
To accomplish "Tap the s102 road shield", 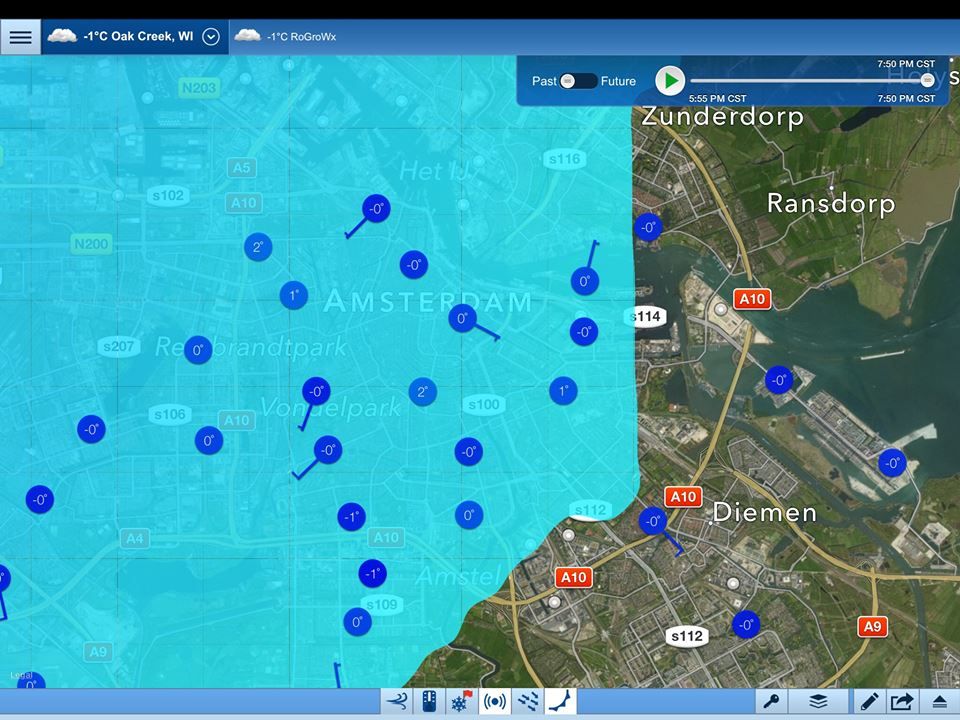I will coord(168,196).
